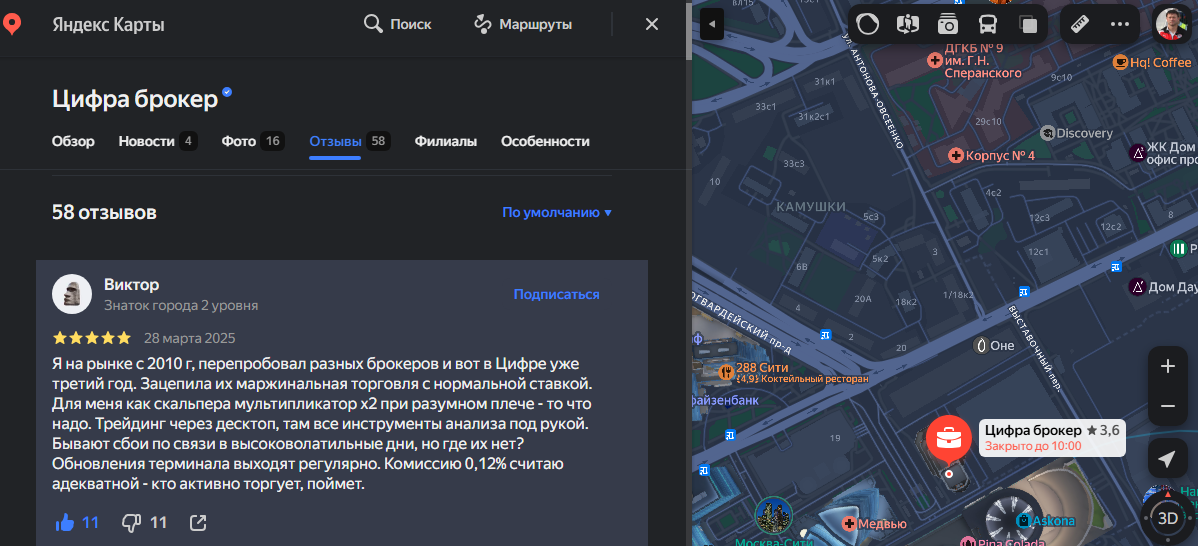1198x546 pixels.
Task: Click the КАМУШКИ district label on map
Action: click(x=811, y=207)
